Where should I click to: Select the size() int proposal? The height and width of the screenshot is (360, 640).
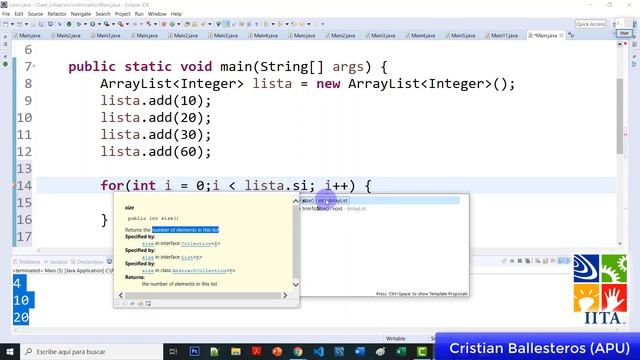coord(380,200)
